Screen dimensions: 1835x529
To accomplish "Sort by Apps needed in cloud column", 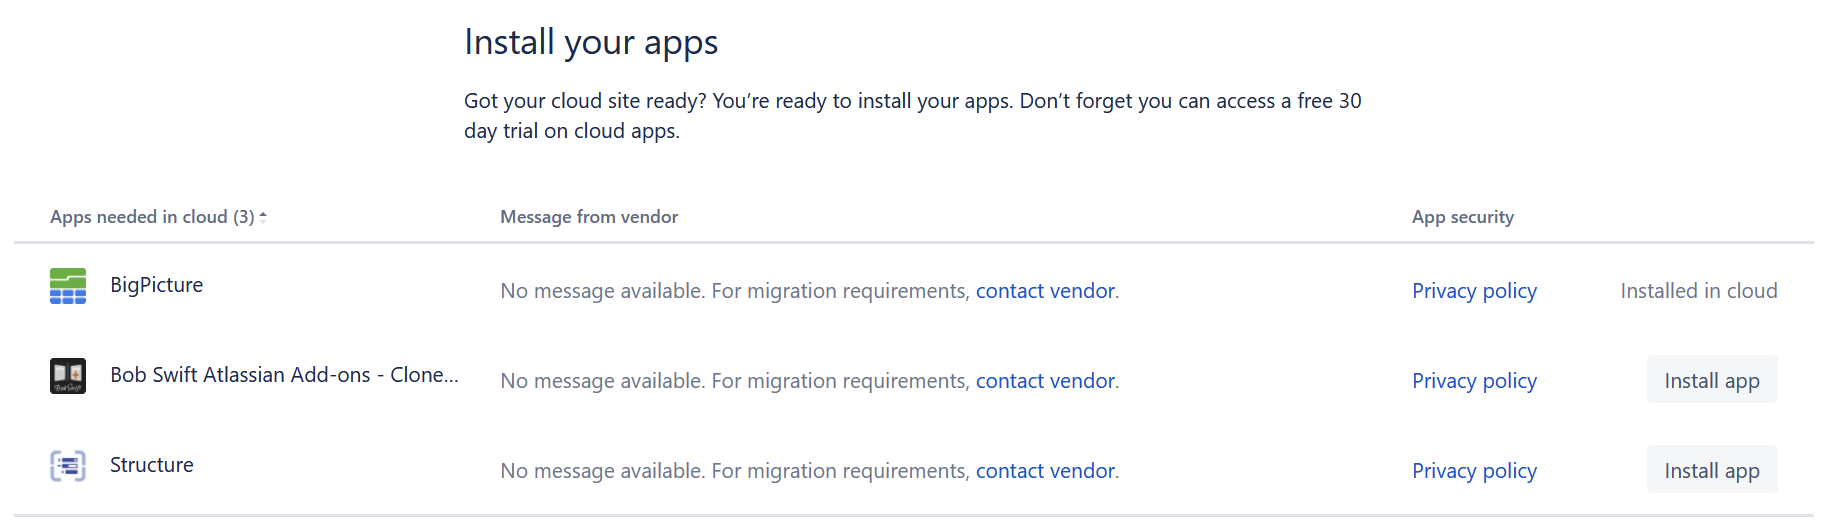I will 158,217.
